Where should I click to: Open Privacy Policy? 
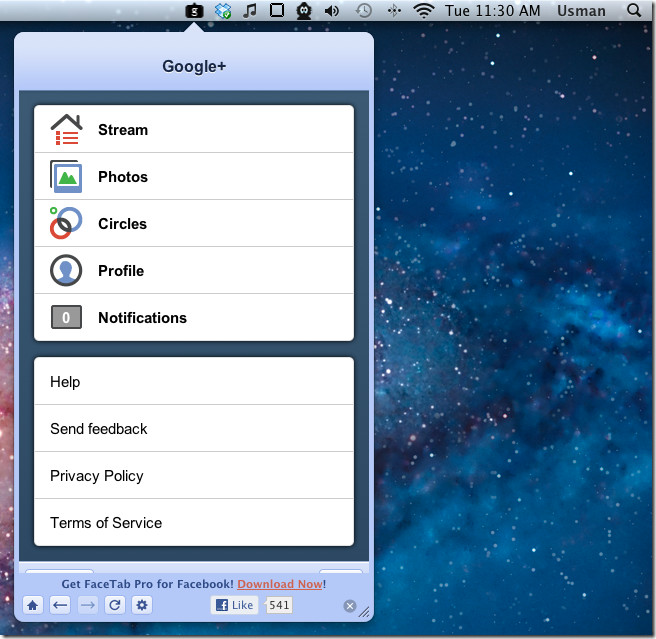[x=194, y=475]
